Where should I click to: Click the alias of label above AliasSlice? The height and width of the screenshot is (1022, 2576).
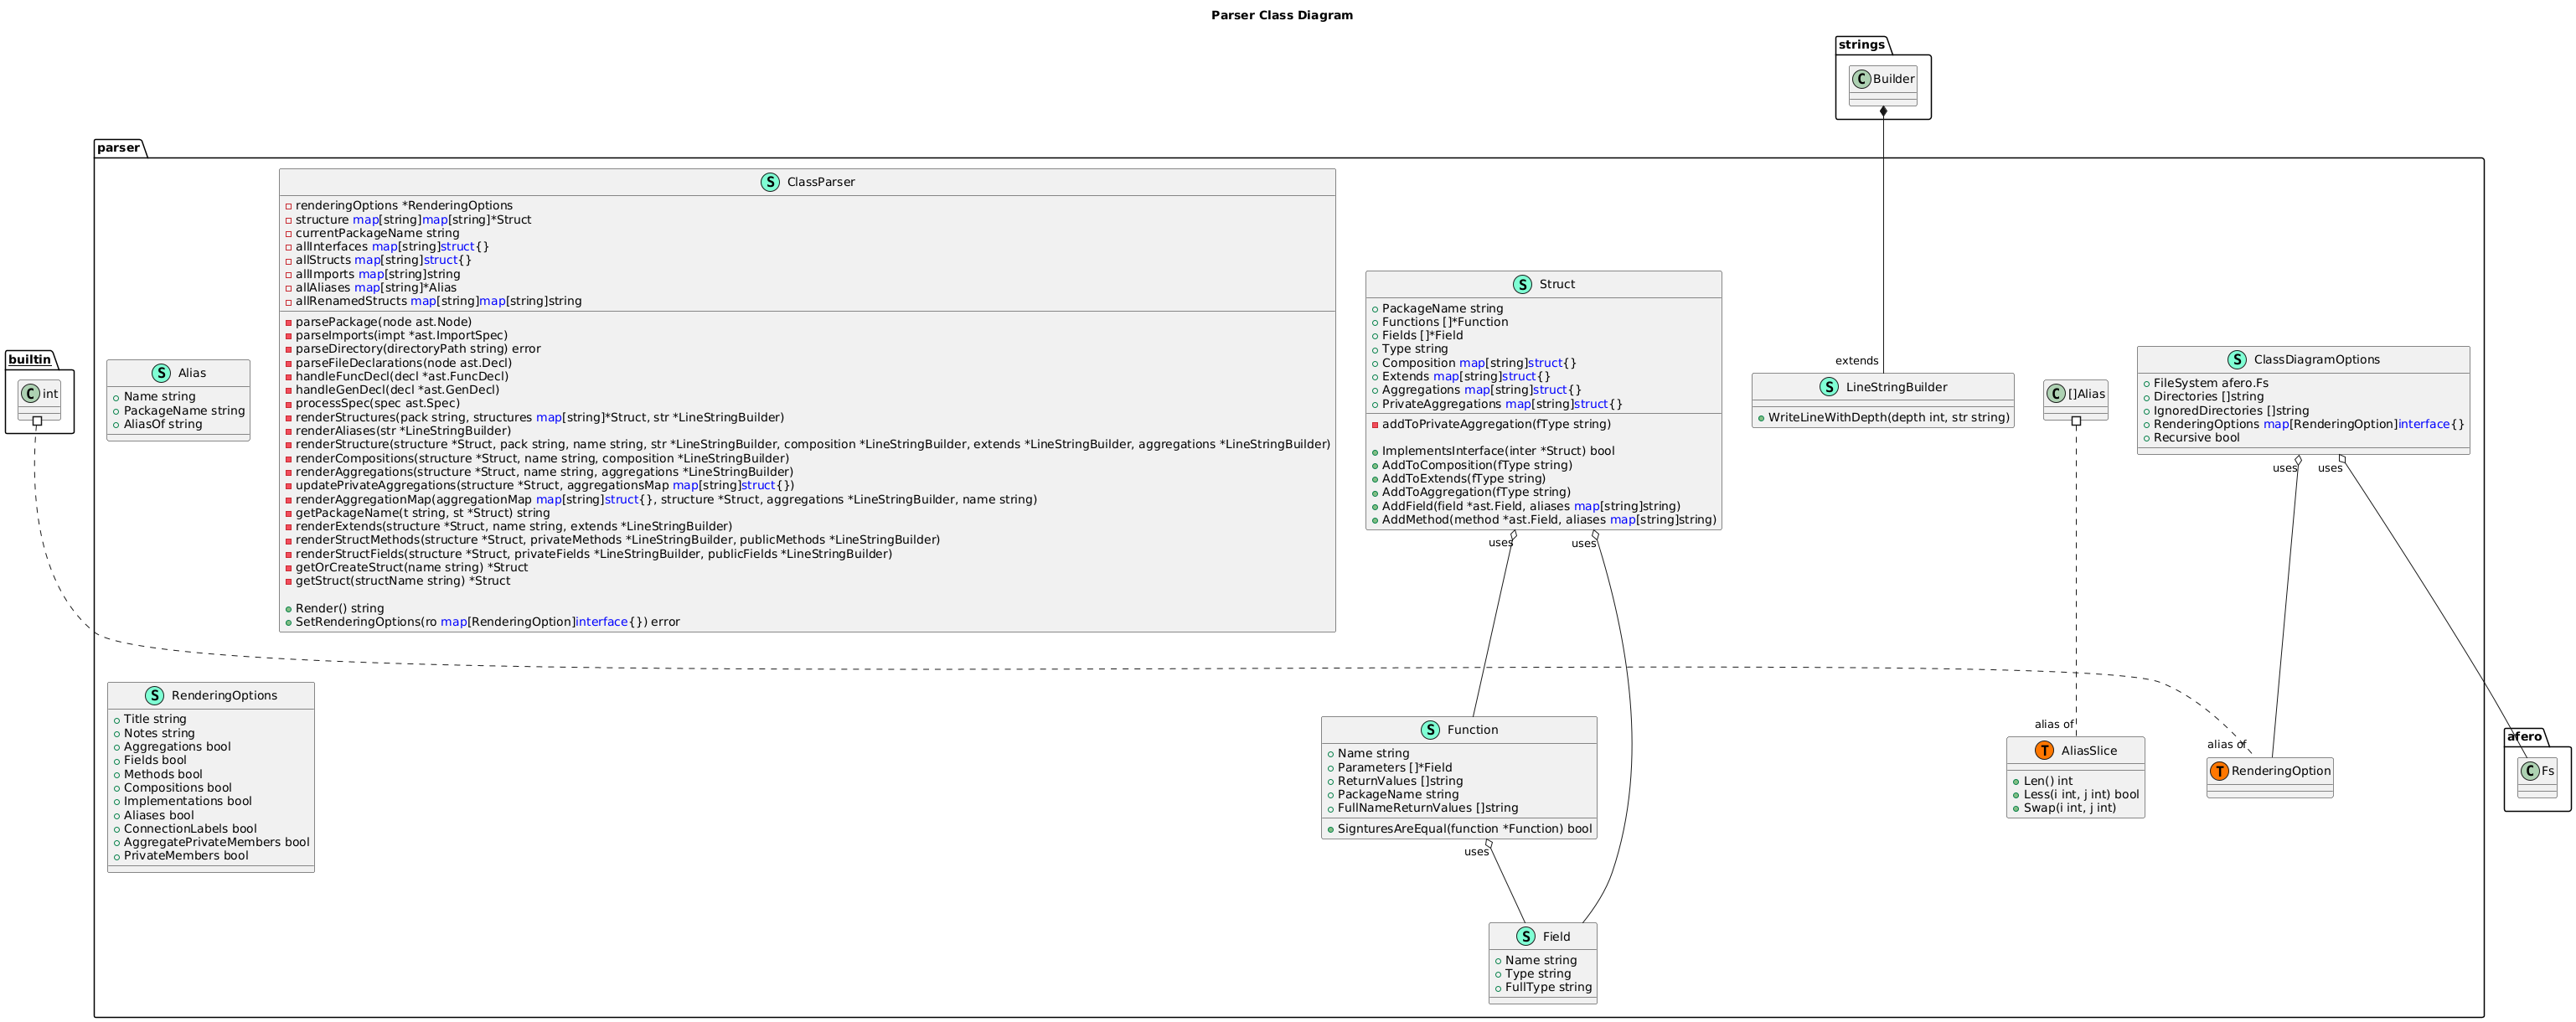tap(2053, 725)
